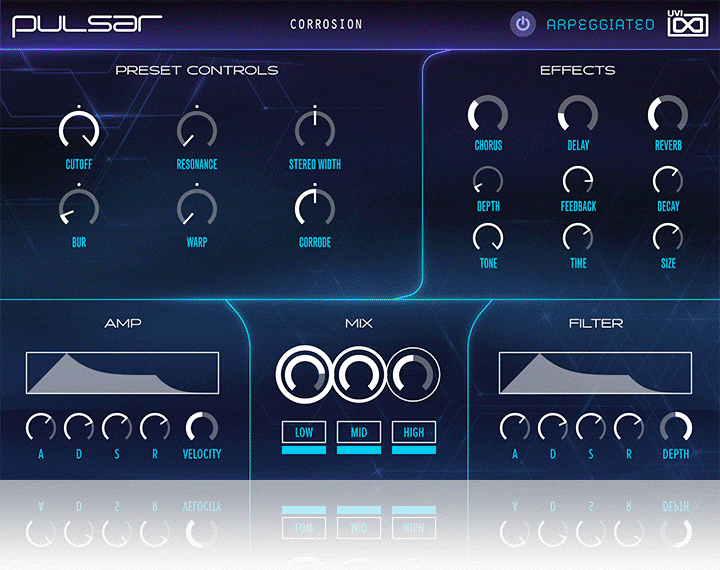720x570 pixels.
Task: Click the delay Feedback knob
Action: 578,181
